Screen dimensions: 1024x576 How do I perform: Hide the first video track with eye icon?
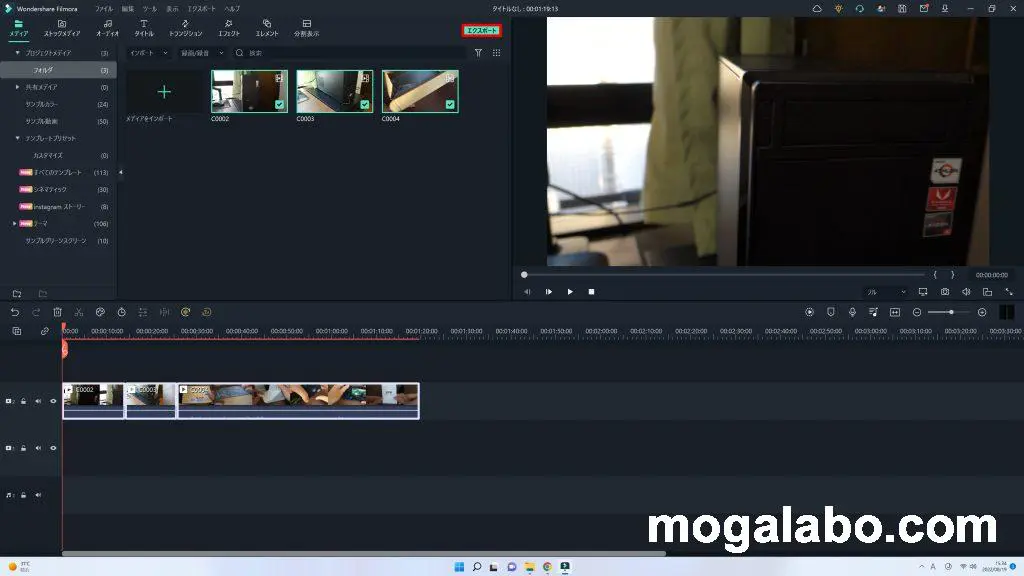(x=53, y=401)
